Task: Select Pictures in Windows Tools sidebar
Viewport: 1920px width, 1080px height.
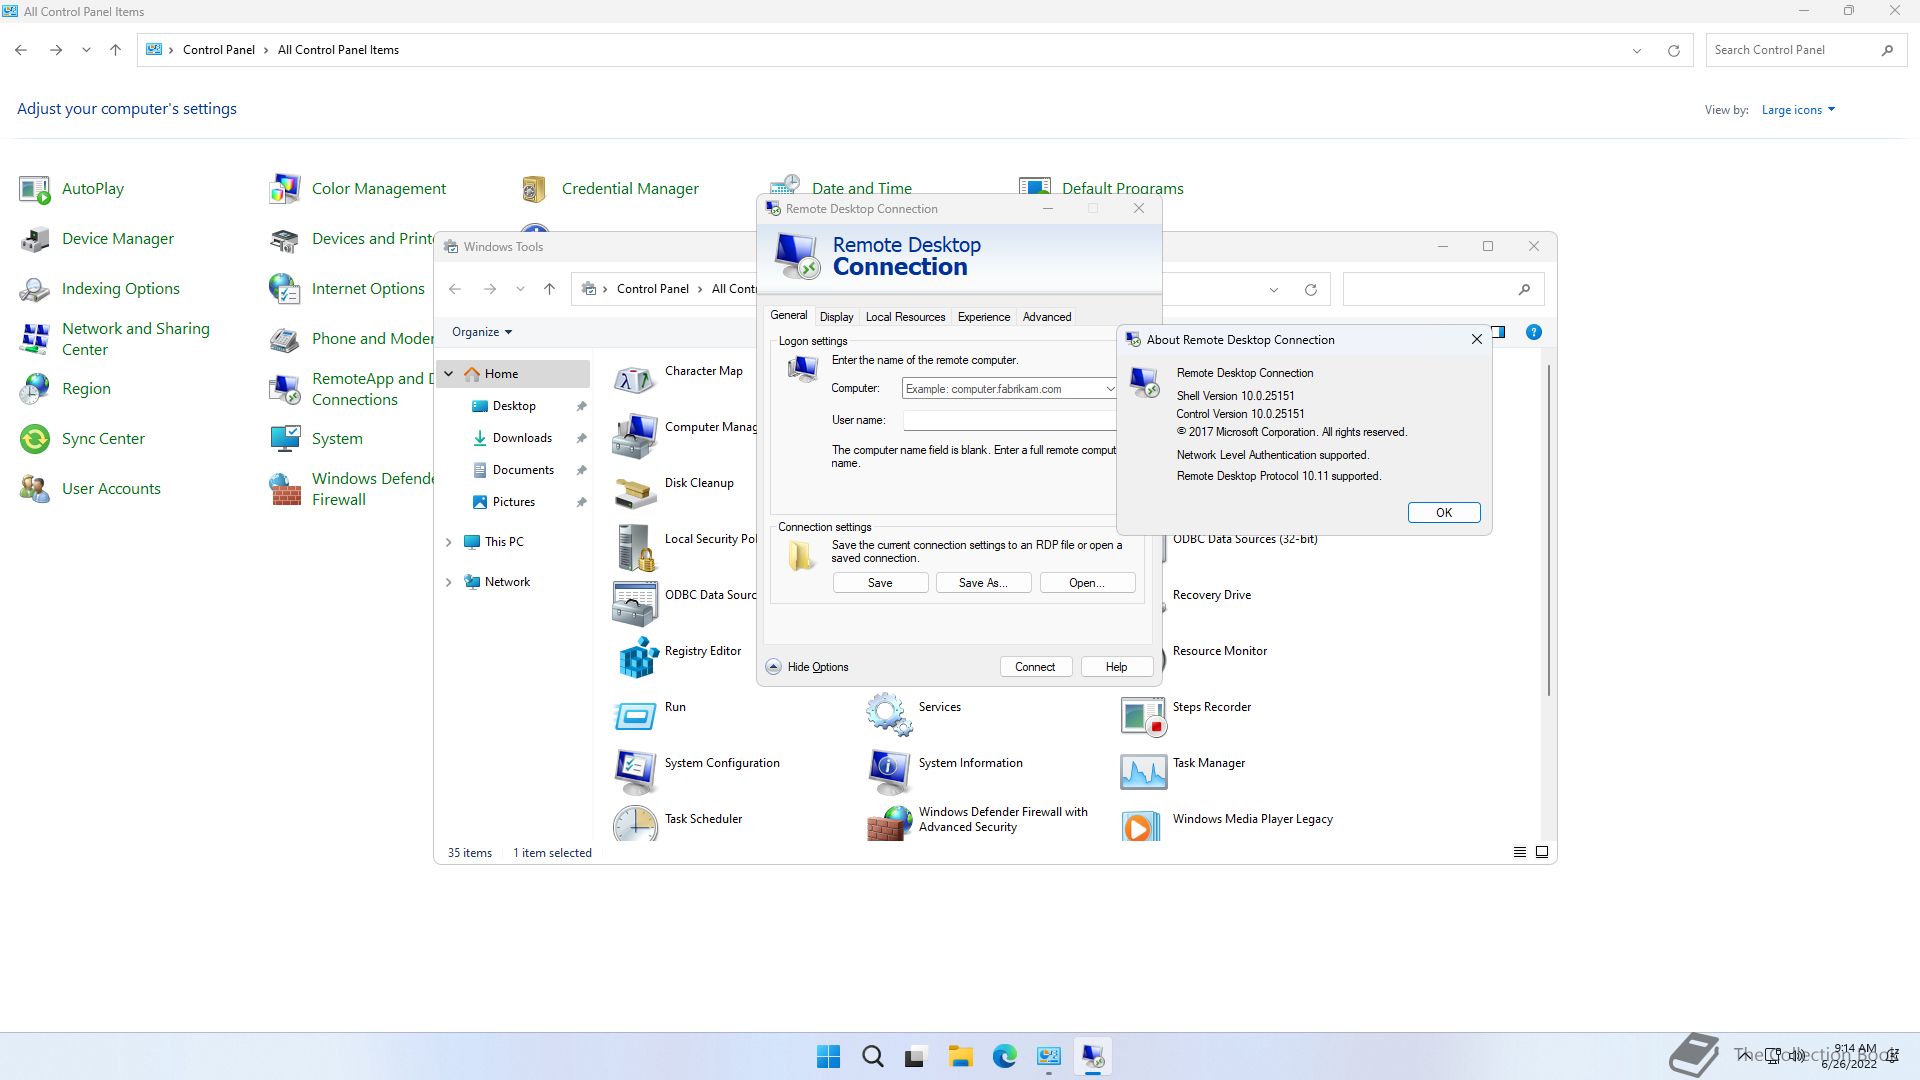Action: click(x=513, y=502)
